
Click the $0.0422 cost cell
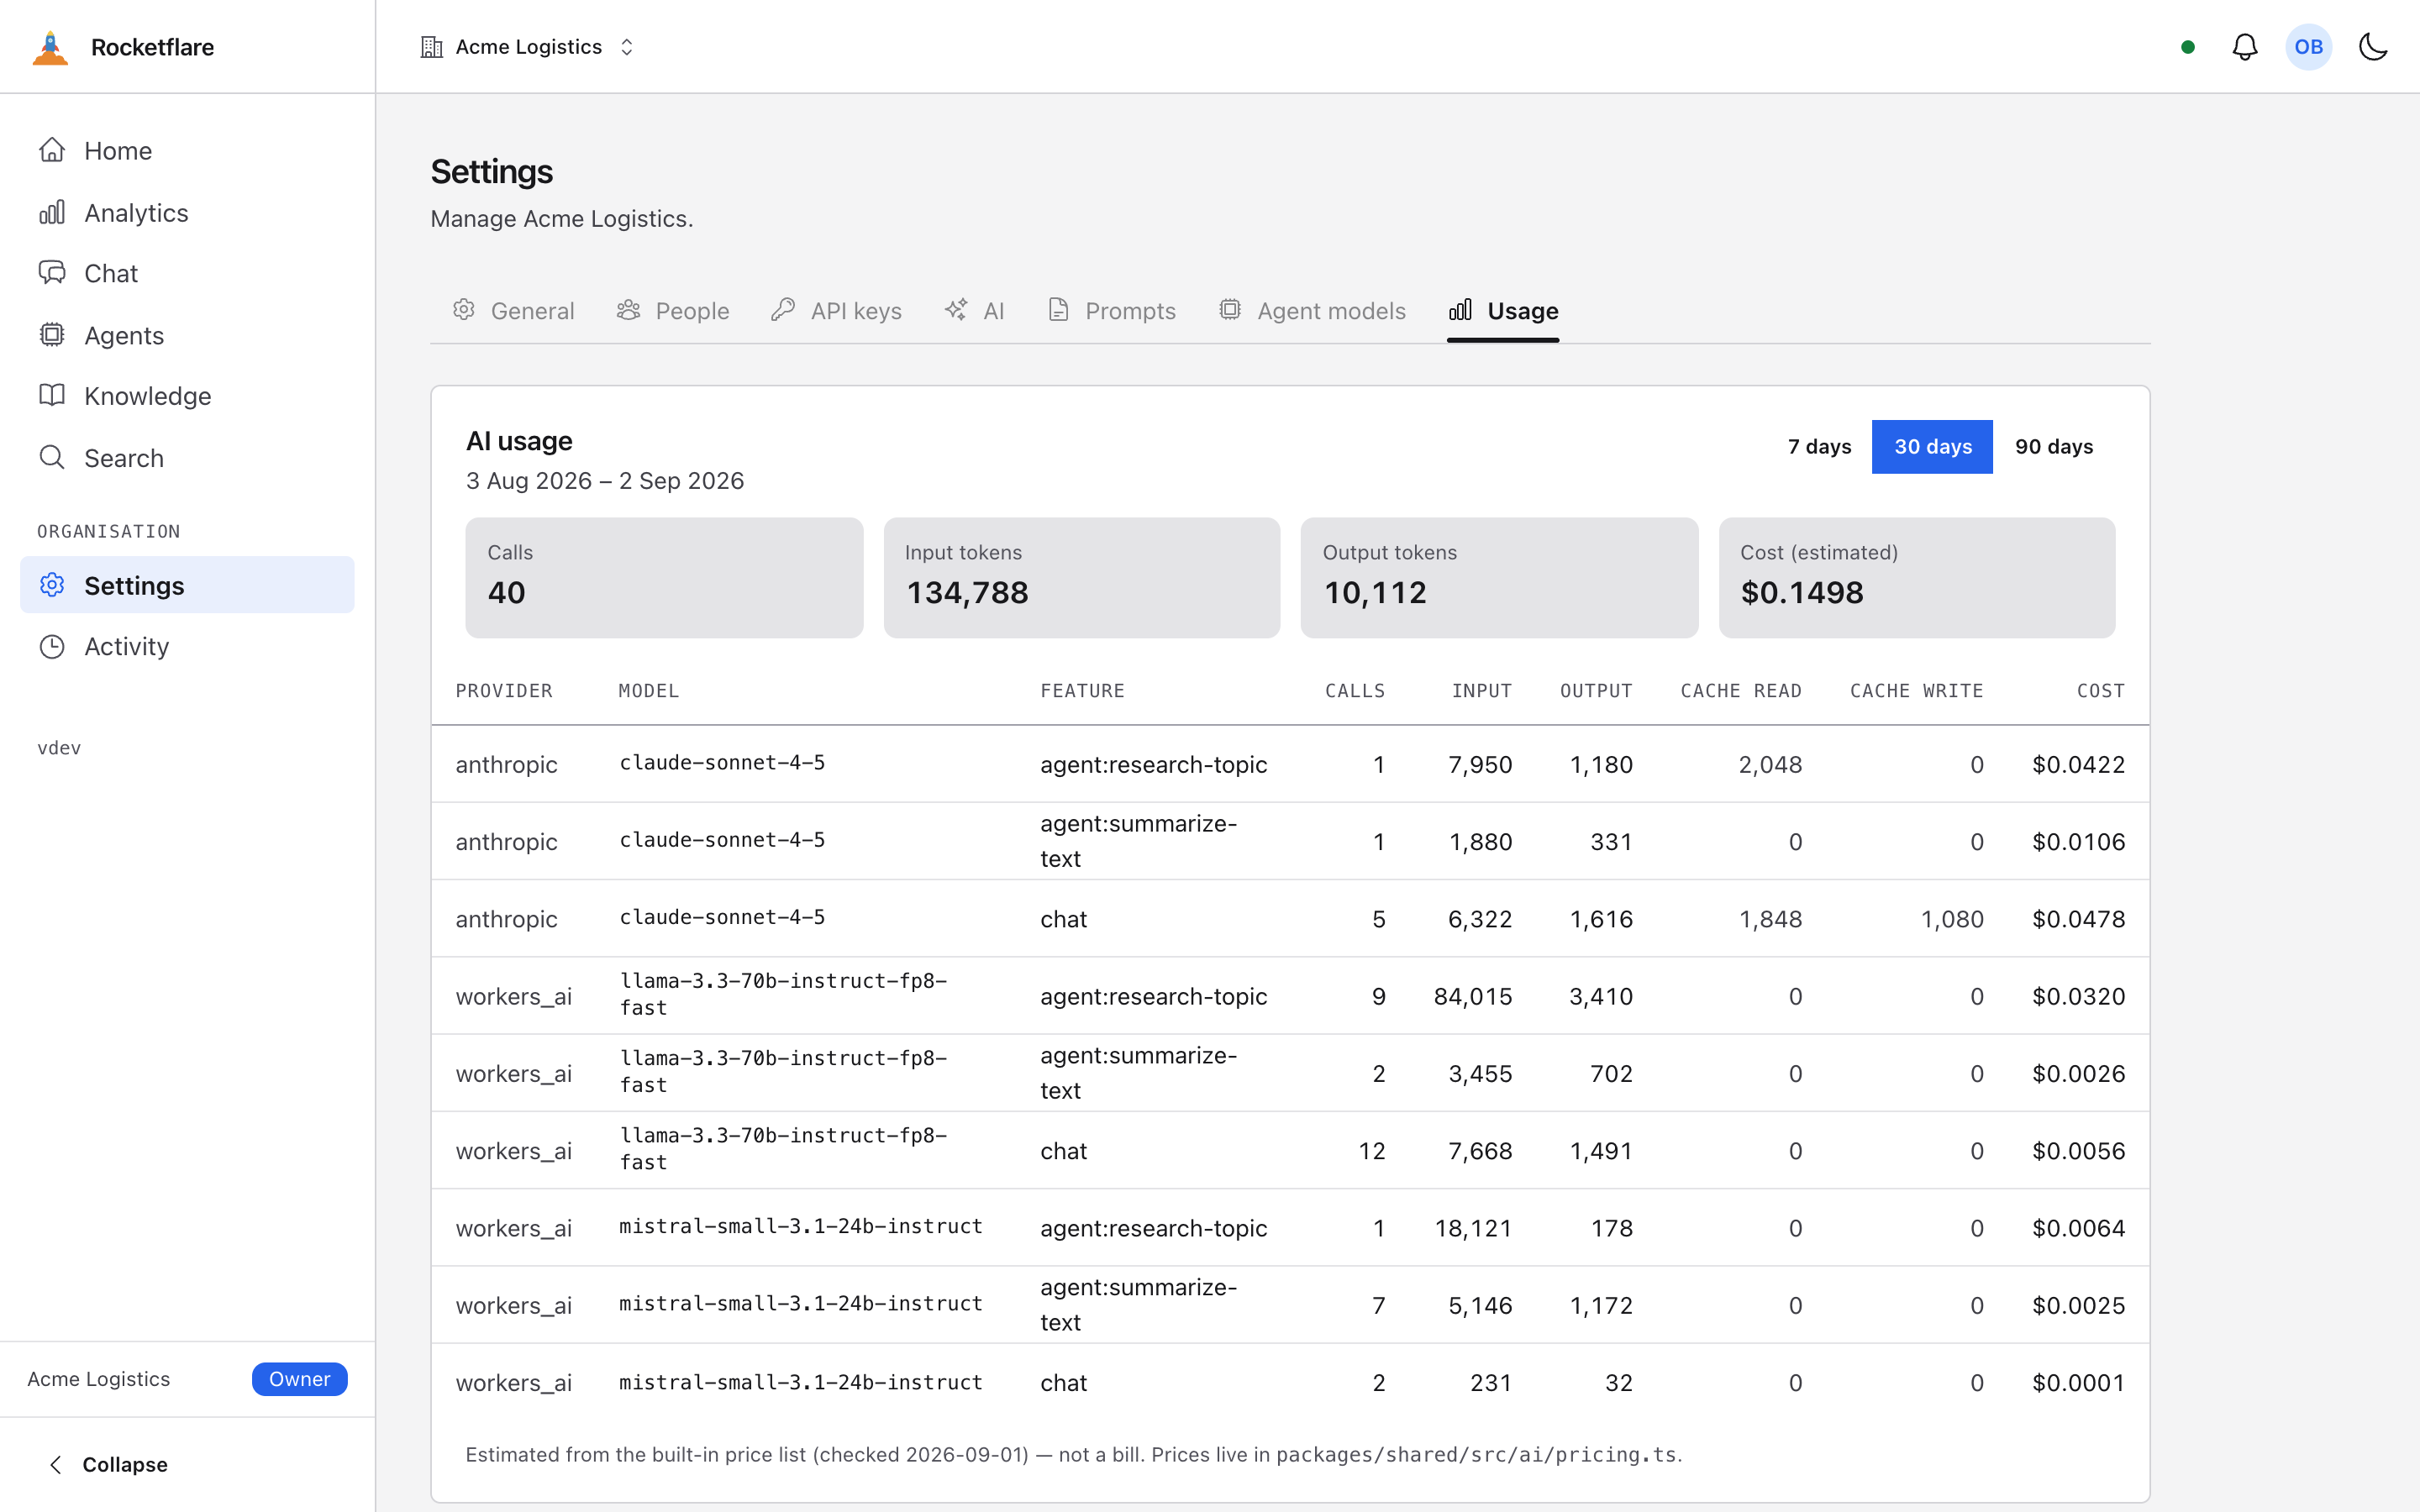coord(2078,765)
